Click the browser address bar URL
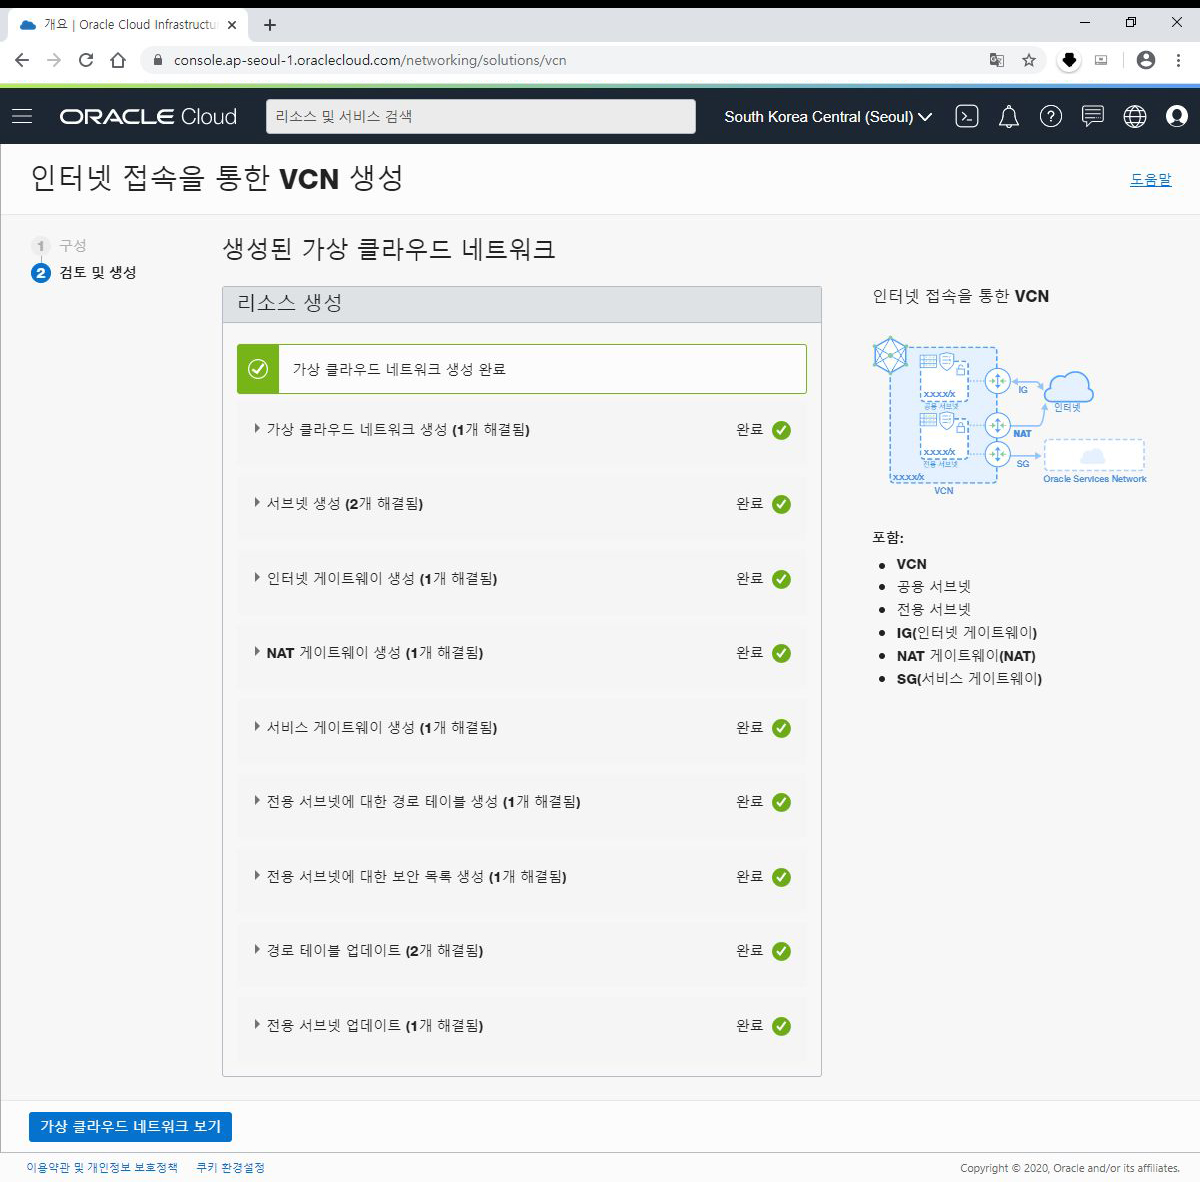Viewport: 1200px width, 1182px height. point(370,60)
